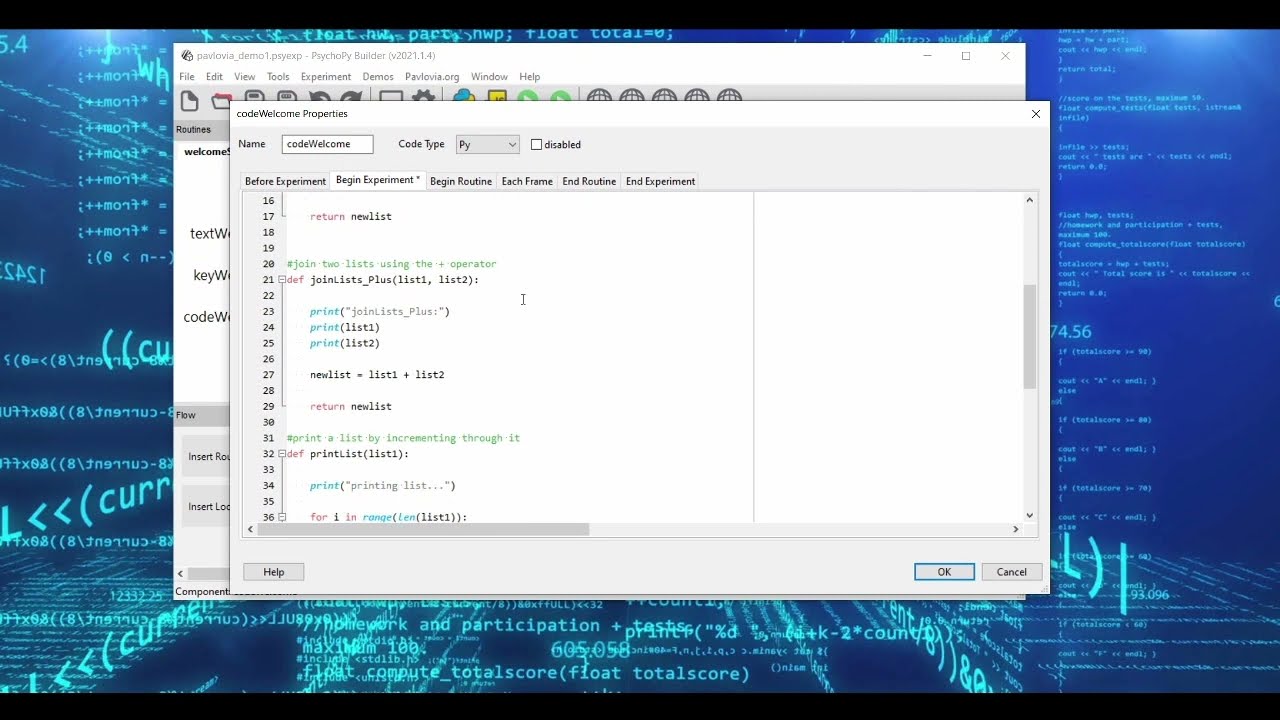
Task: Click the Redo arrow icon in Builder toolbar
Action: [x=351, y=97]
